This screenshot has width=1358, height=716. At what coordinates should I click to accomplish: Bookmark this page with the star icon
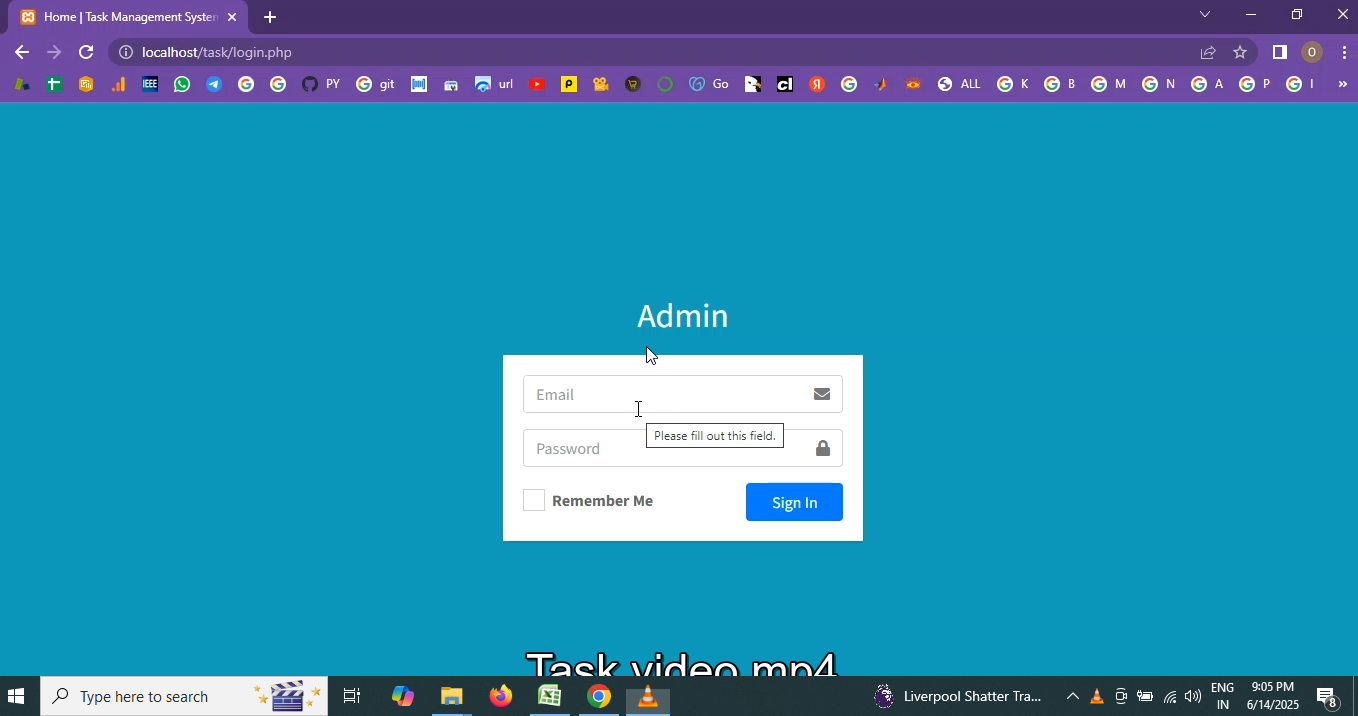[1240, 52]
